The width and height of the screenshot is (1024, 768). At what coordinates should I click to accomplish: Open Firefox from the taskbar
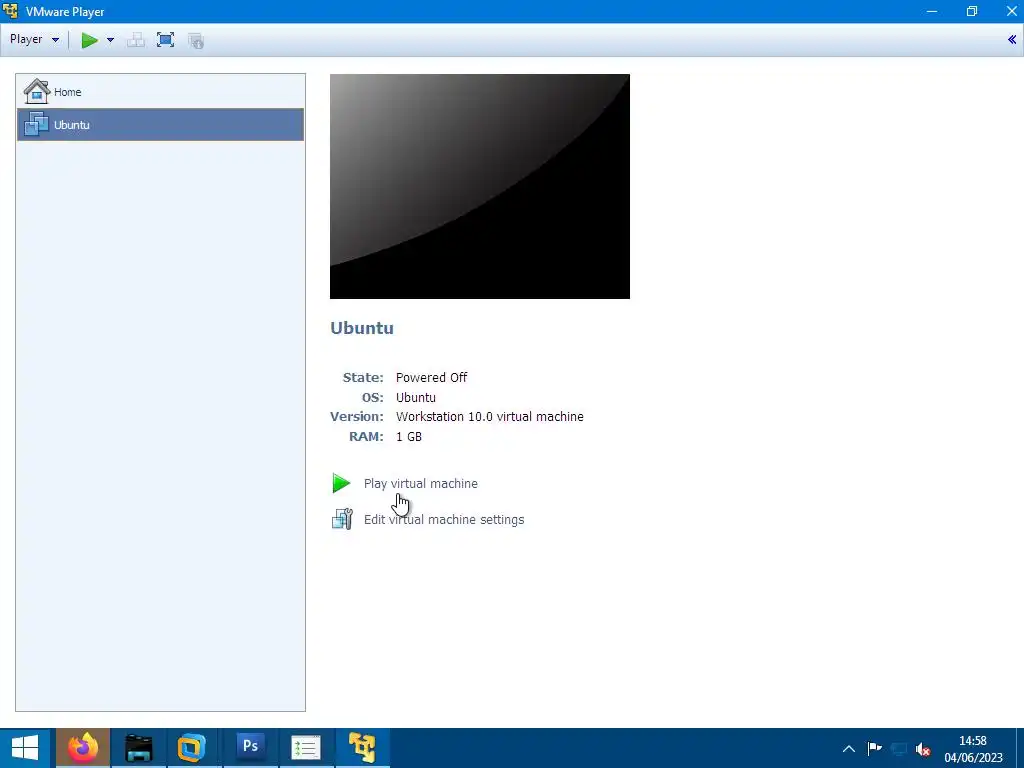83,748
